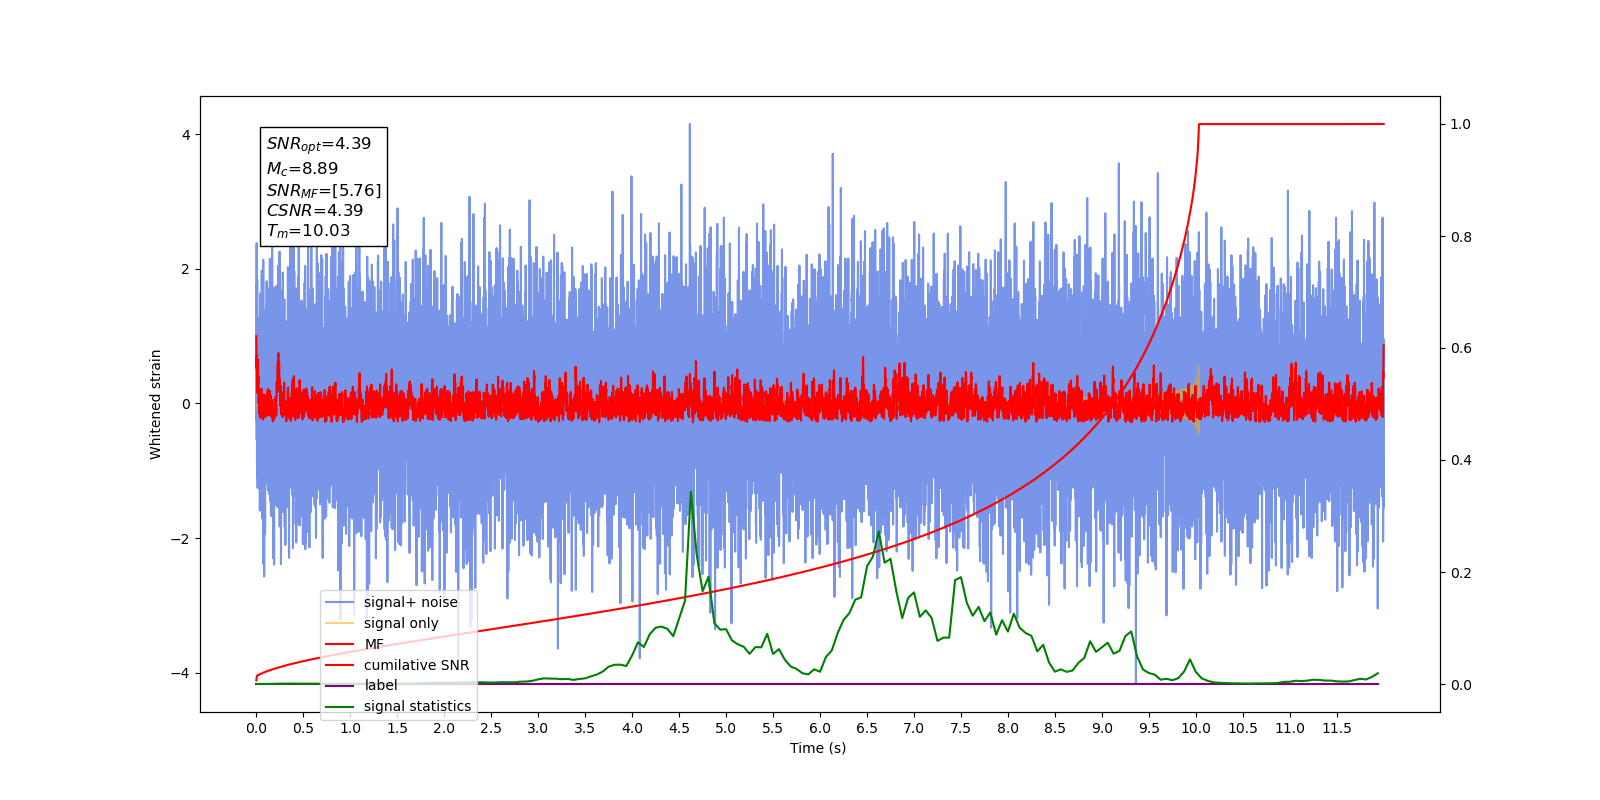Click the 9.0 time-axis tick label

click(x=1102, y=728)
